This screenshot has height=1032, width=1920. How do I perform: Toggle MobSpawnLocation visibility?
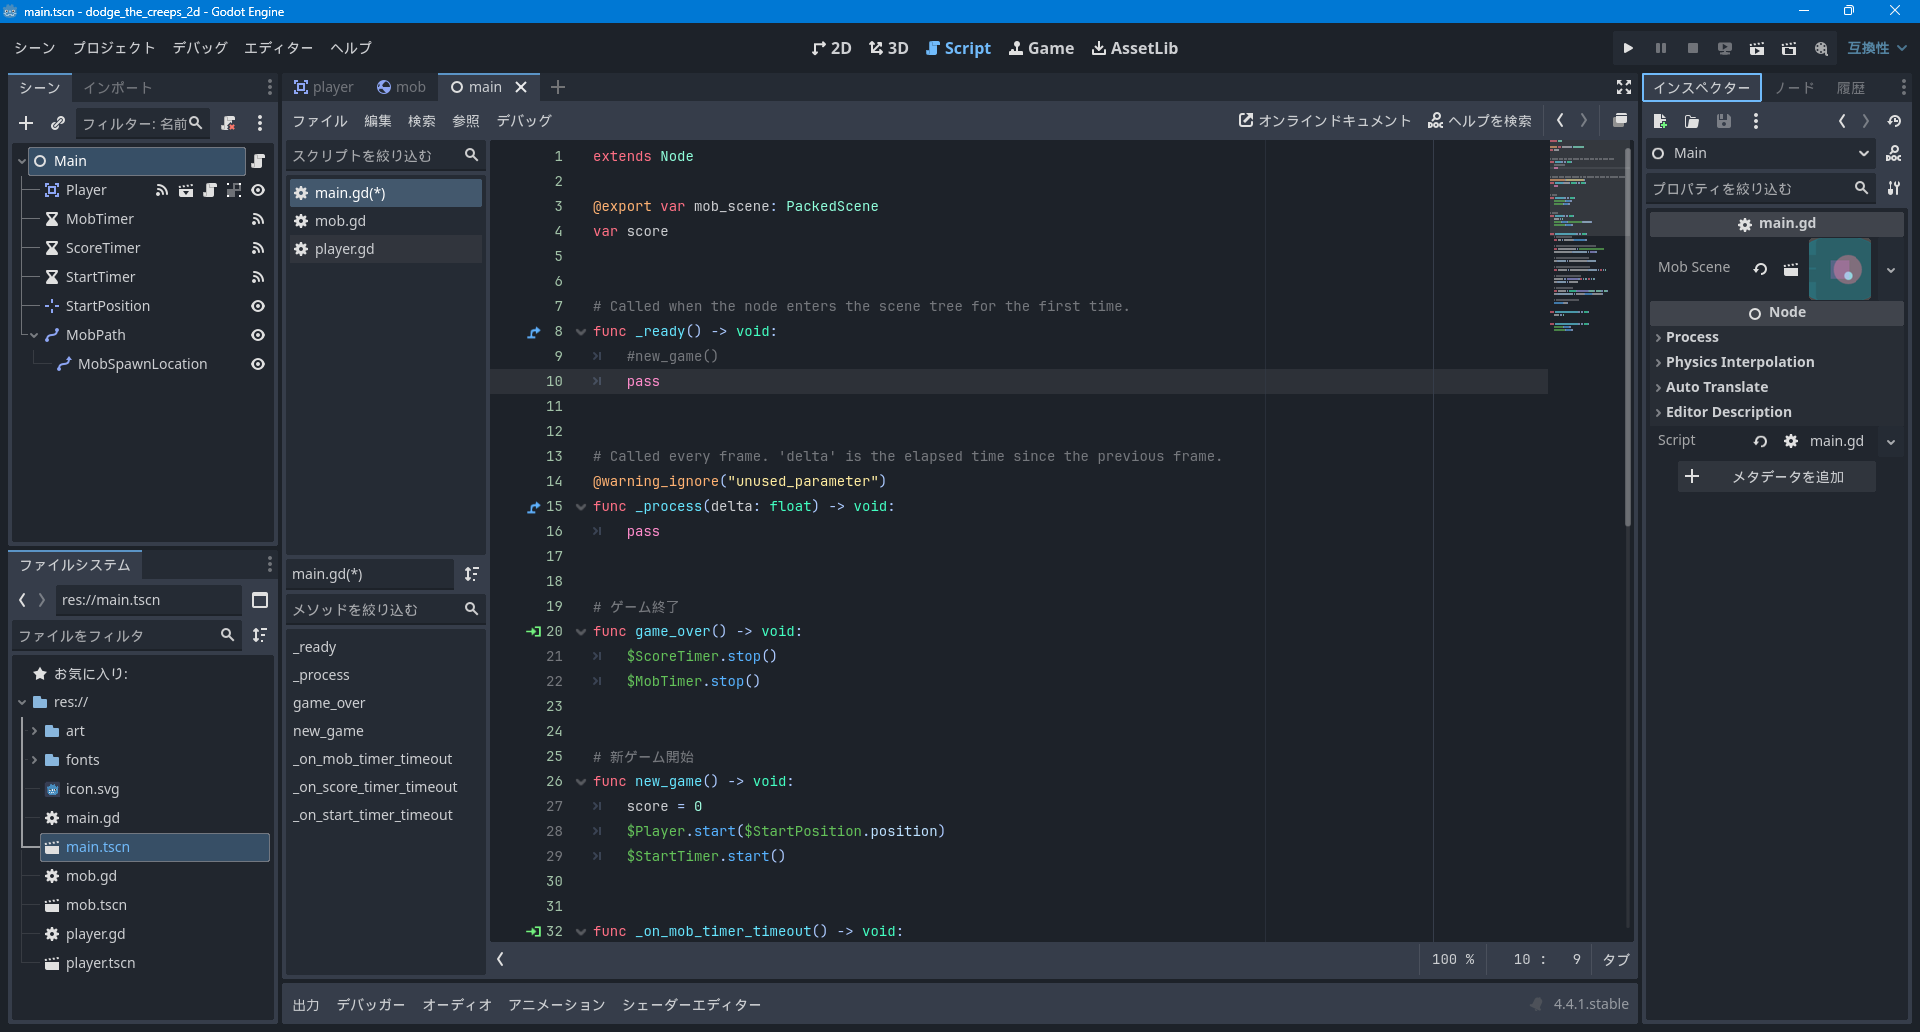pos(258,364)
